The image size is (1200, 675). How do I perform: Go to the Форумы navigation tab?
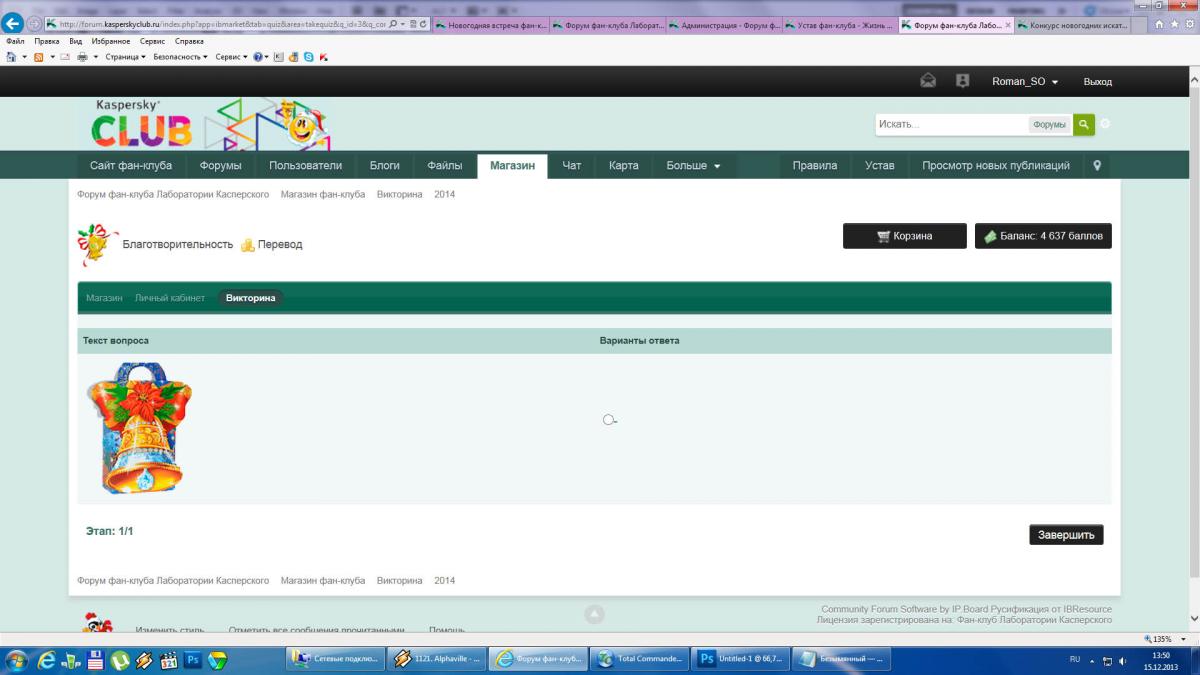point(221,166)
